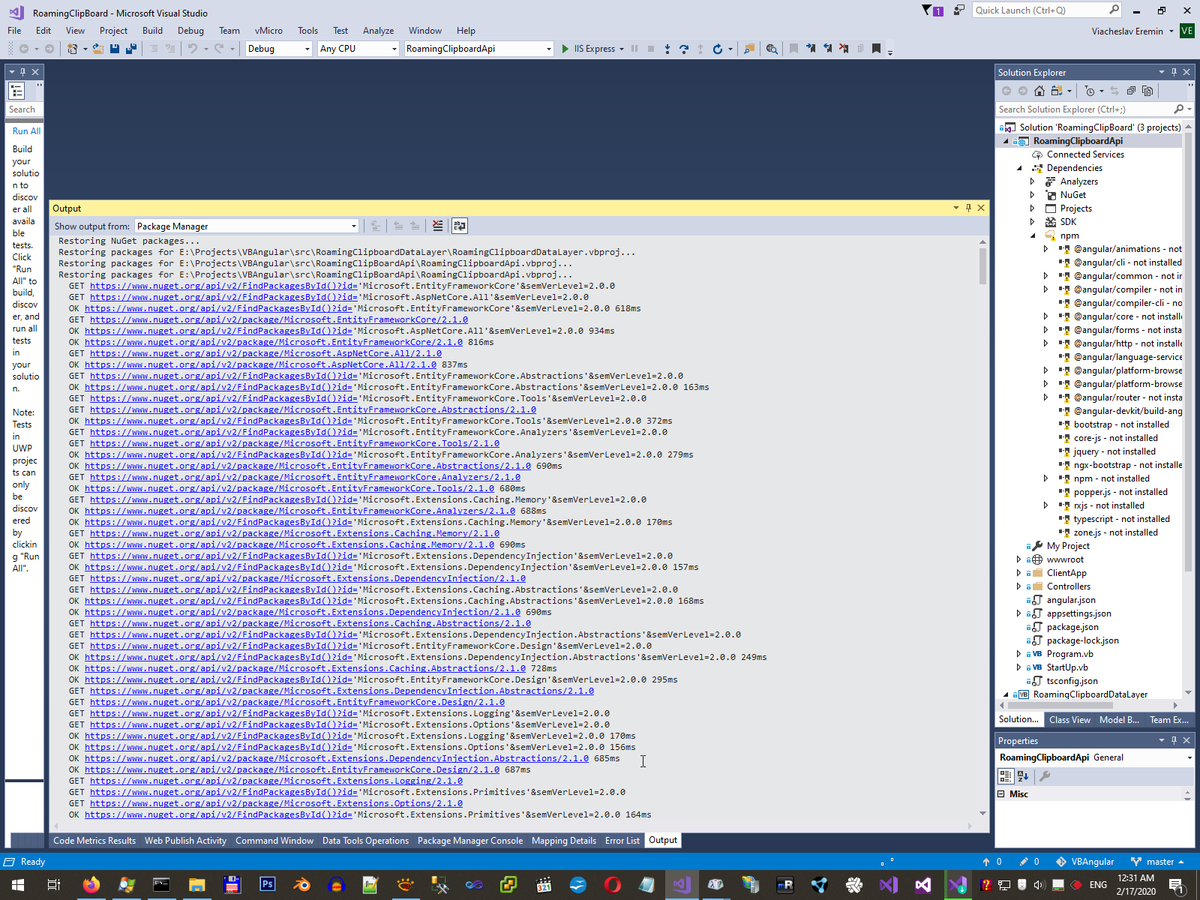Start debugging with IIS Express play button

click(565, 49)
